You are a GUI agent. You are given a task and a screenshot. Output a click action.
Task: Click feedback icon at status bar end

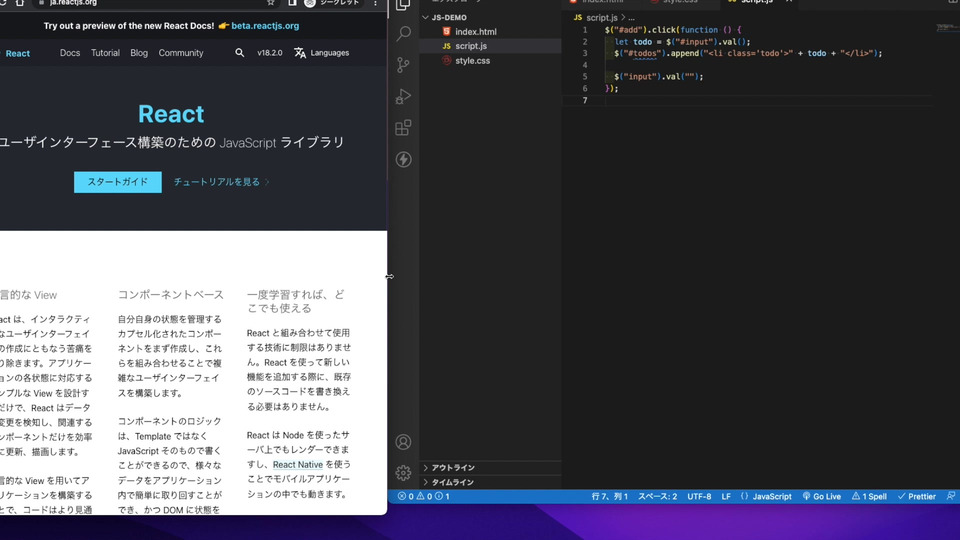tap(951, 496)
